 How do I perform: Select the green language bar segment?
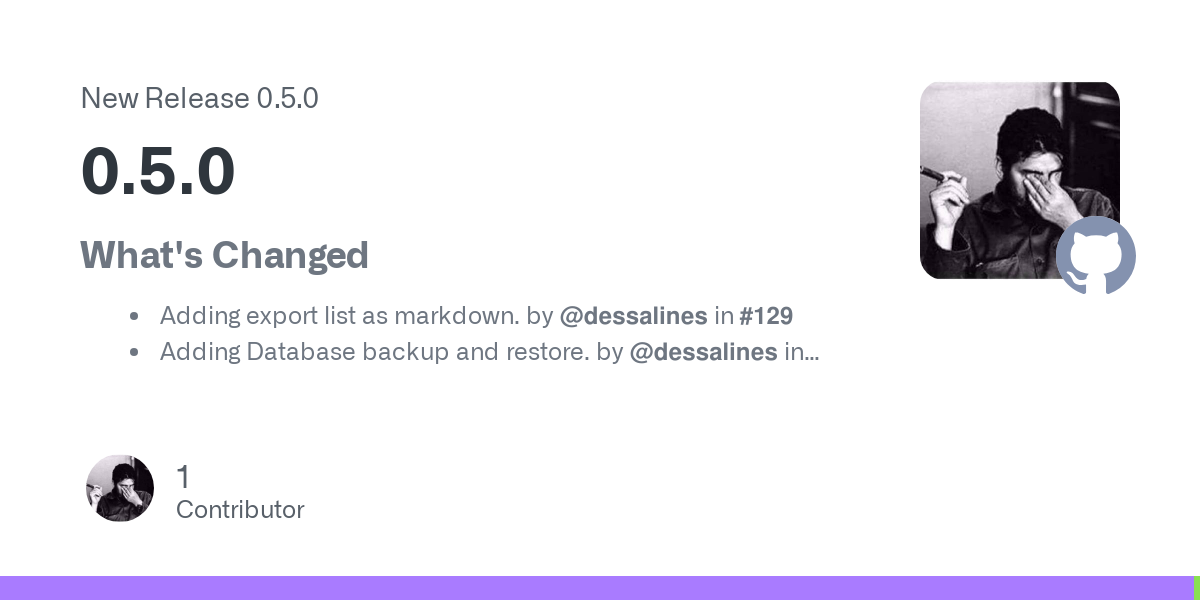tap(1196, 588)
